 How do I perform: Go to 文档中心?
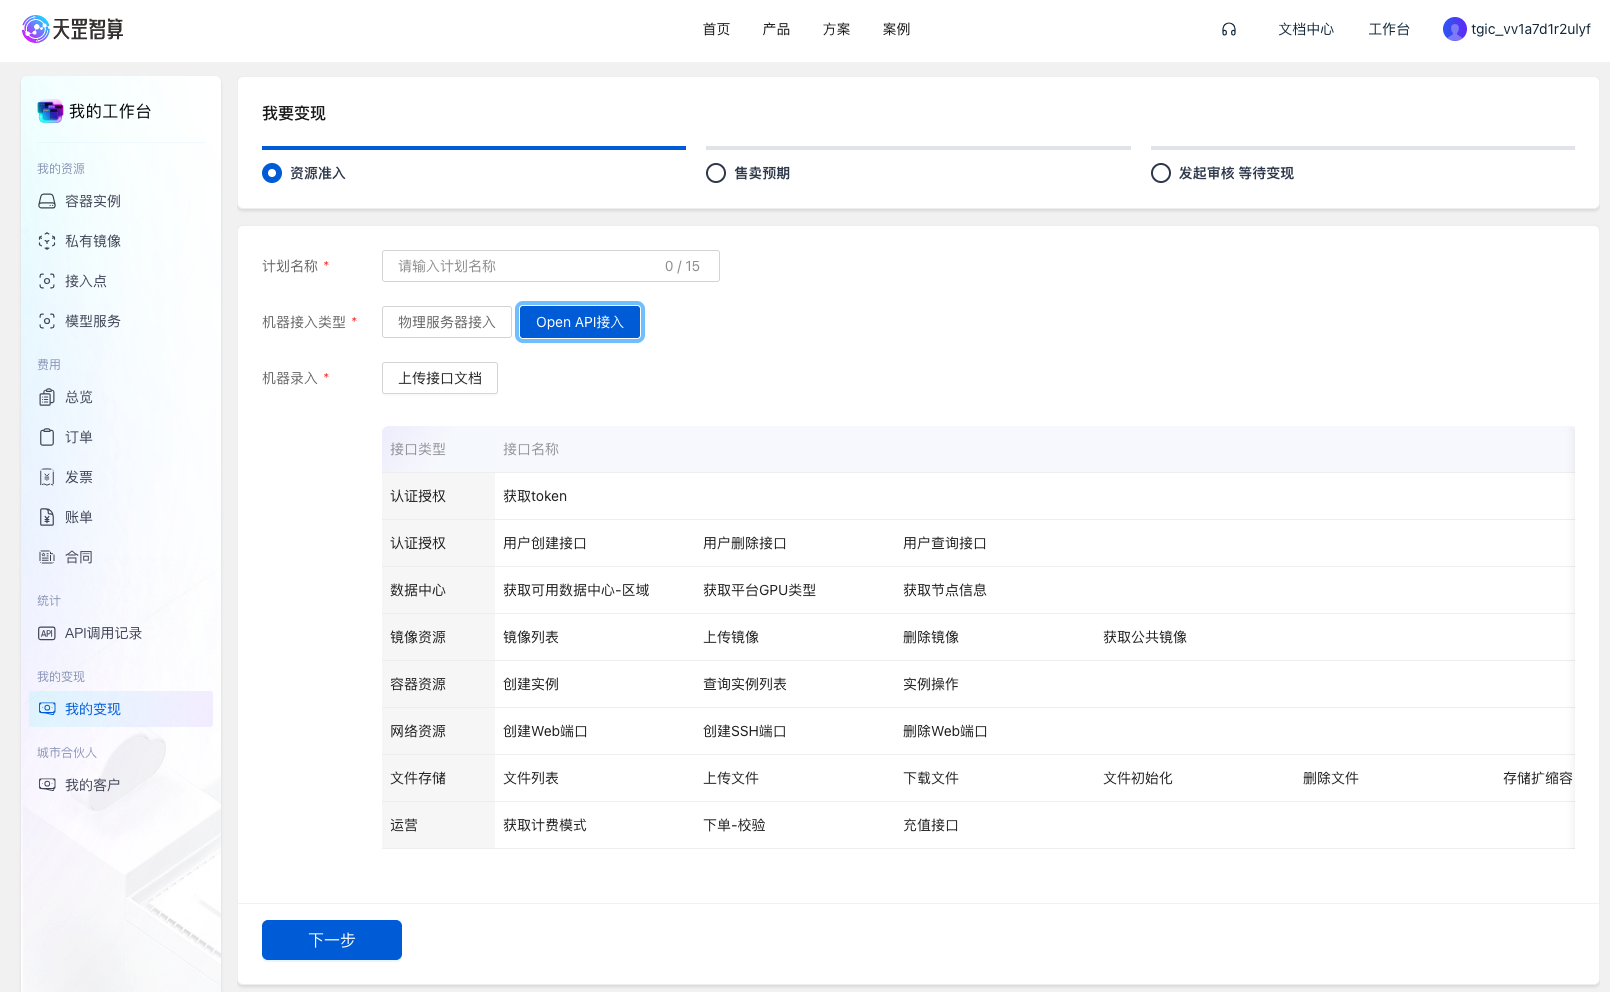(x=1306, y=29)
